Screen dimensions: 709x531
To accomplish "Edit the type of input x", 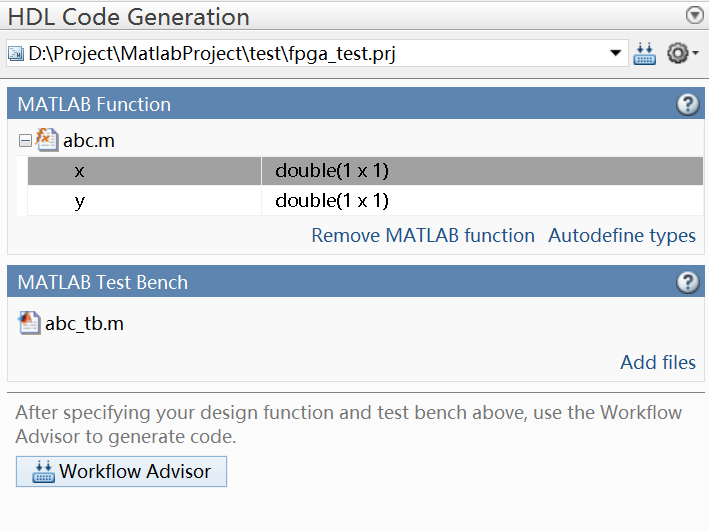I will pos(331,171).
